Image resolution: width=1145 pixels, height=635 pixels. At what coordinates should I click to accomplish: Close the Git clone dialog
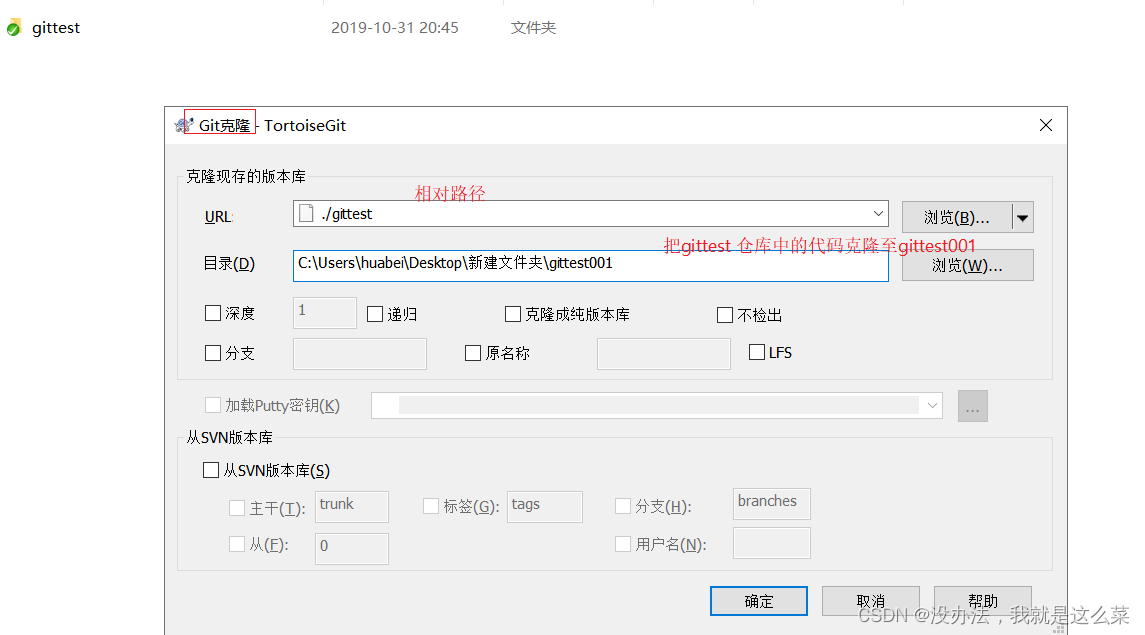[1046, 125]
